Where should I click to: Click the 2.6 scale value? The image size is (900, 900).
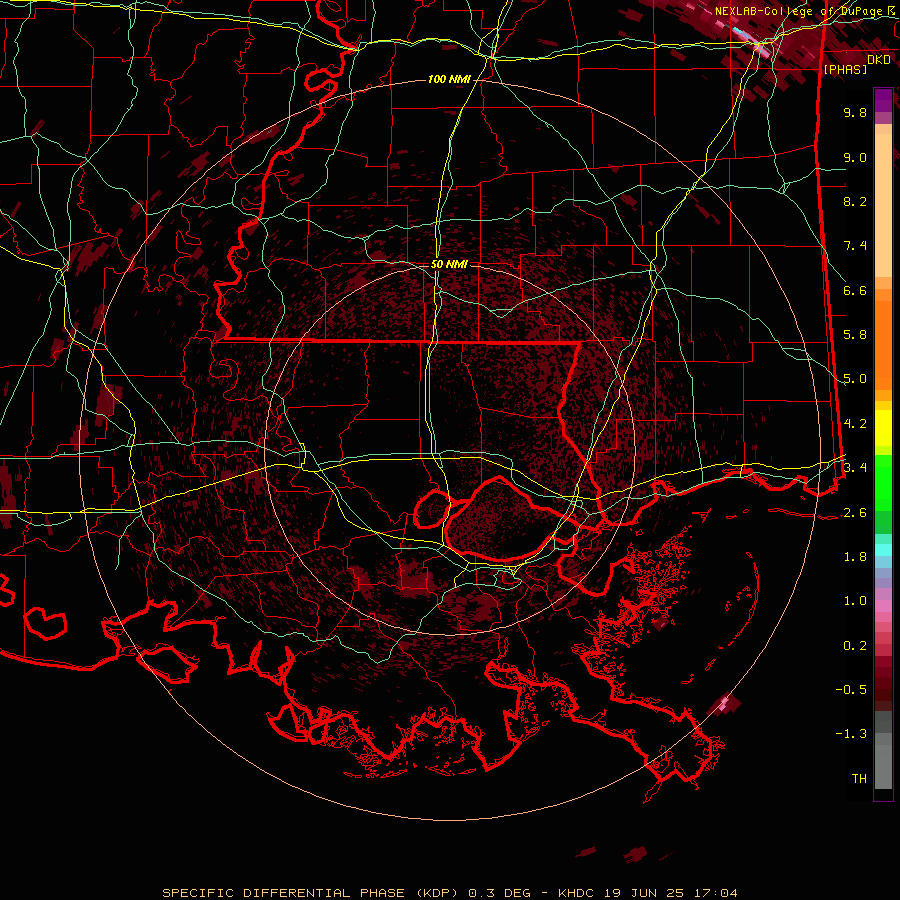point(855,513)
